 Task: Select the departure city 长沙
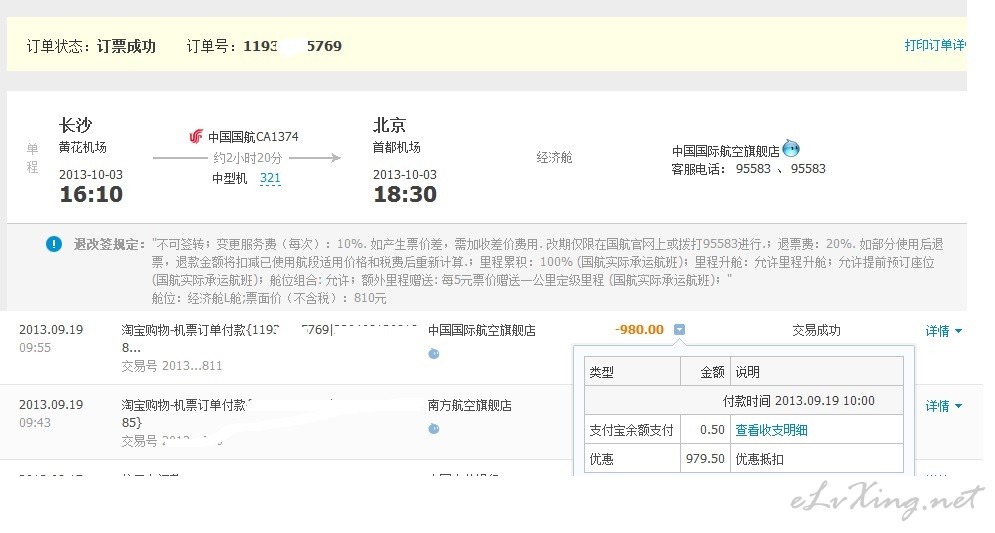coord(76,125)
